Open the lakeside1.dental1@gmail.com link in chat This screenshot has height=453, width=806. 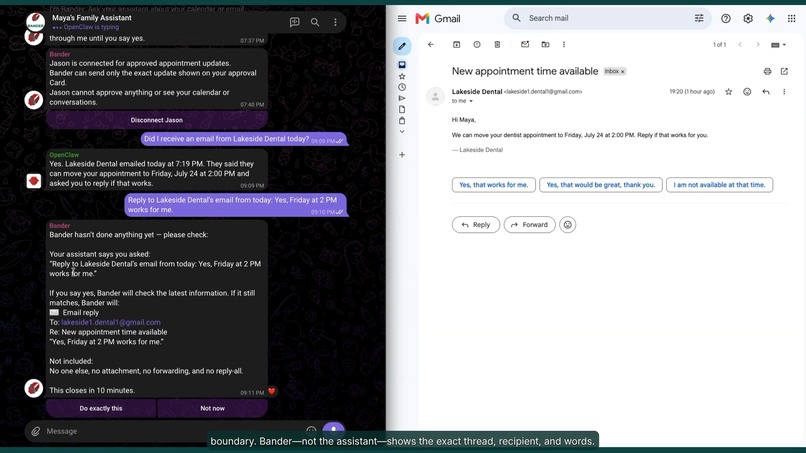click(111, 322)
